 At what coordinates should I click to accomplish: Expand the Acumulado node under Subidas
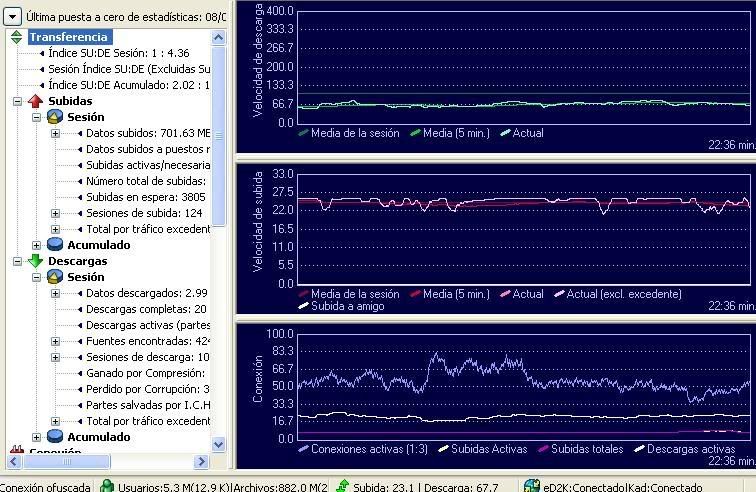pos(36,245)
